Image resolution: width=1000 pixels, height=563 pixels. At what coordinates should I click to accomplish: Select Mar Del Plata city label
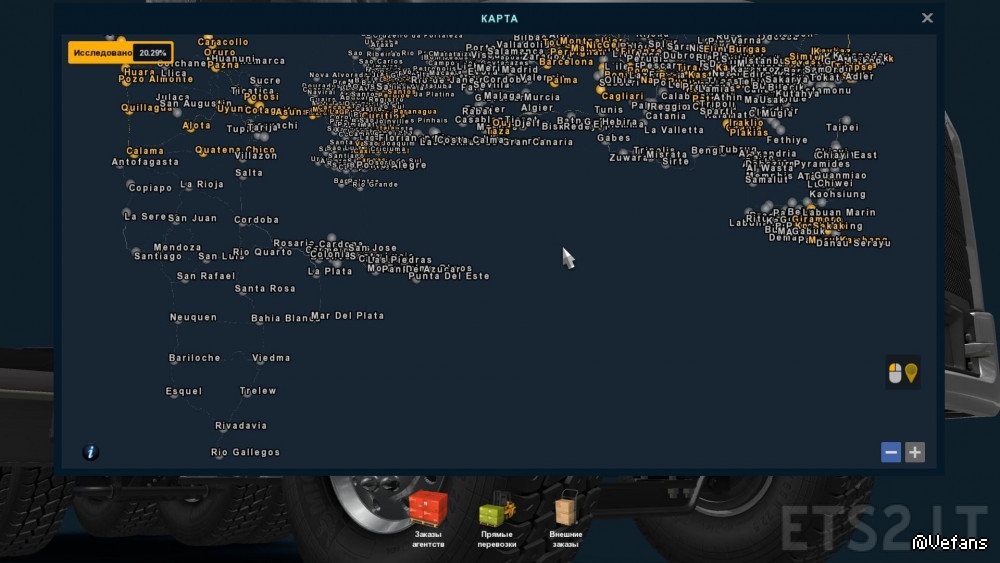pyautogui.click(x=348, y=316)
